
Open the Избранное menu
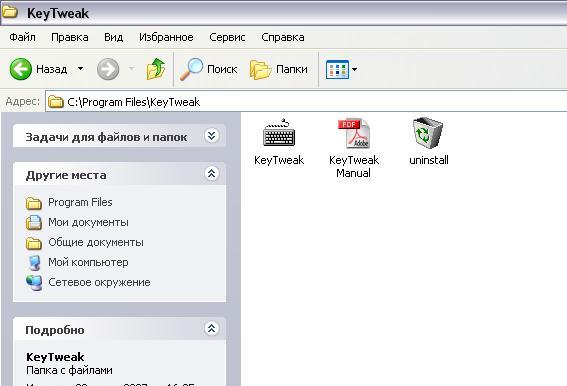(x=166, y=37)
